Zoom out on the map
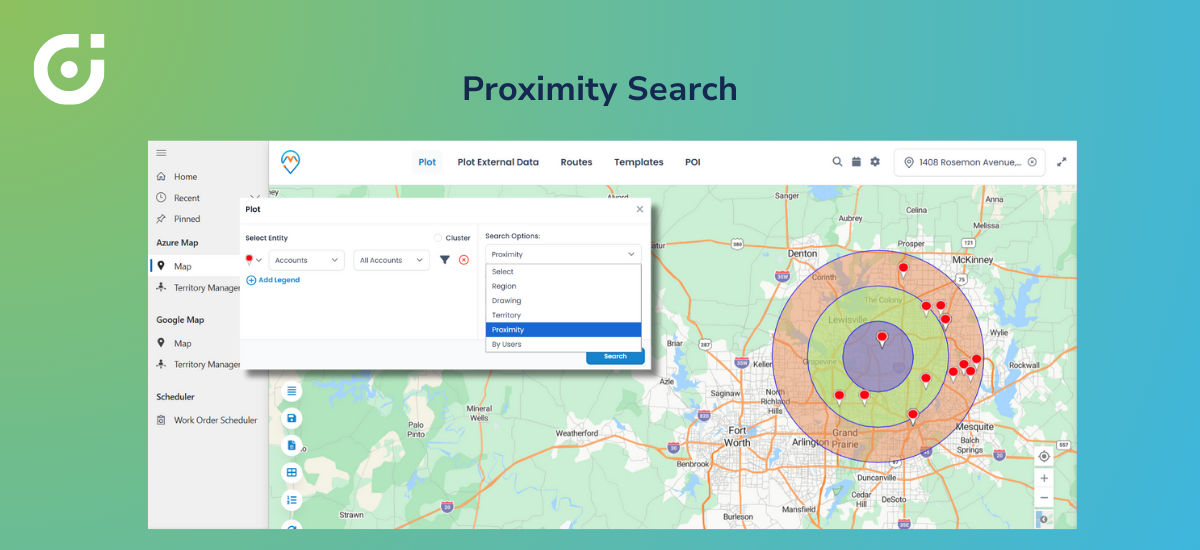This screenshot has height=550, width=1200. click(x=1044, y=497)
